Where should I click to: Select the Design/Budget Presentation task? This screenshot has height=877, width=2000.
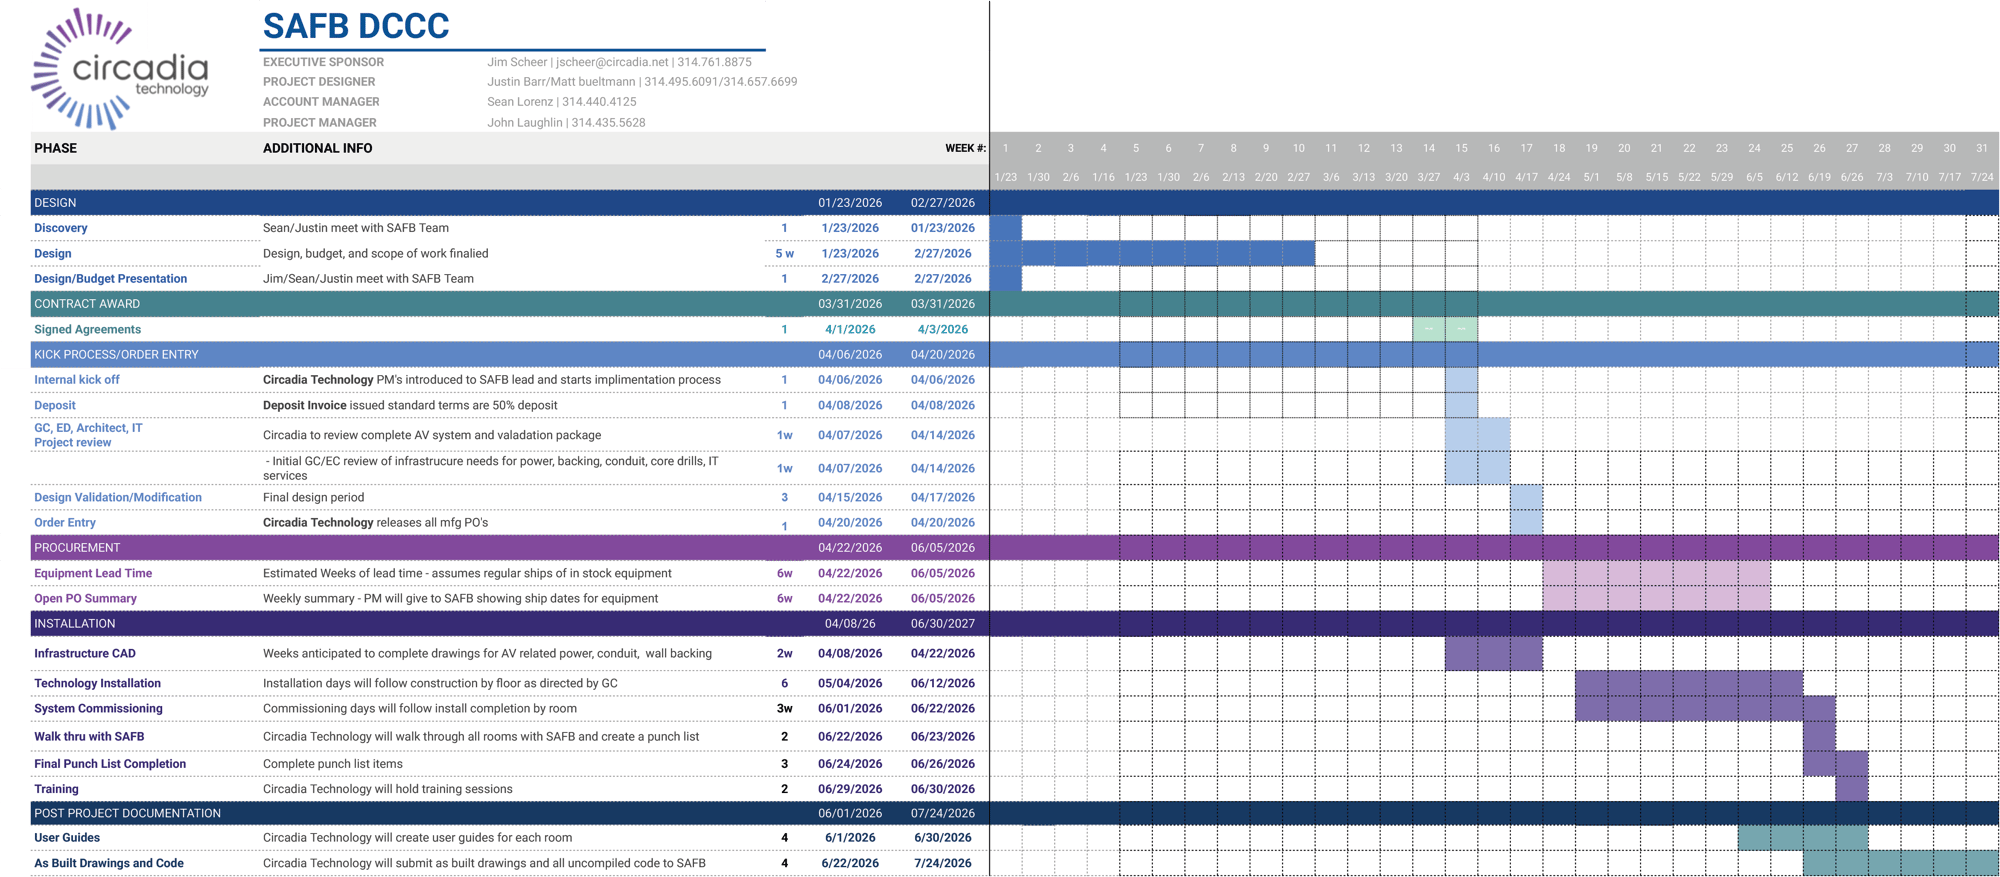pos(110,279)
